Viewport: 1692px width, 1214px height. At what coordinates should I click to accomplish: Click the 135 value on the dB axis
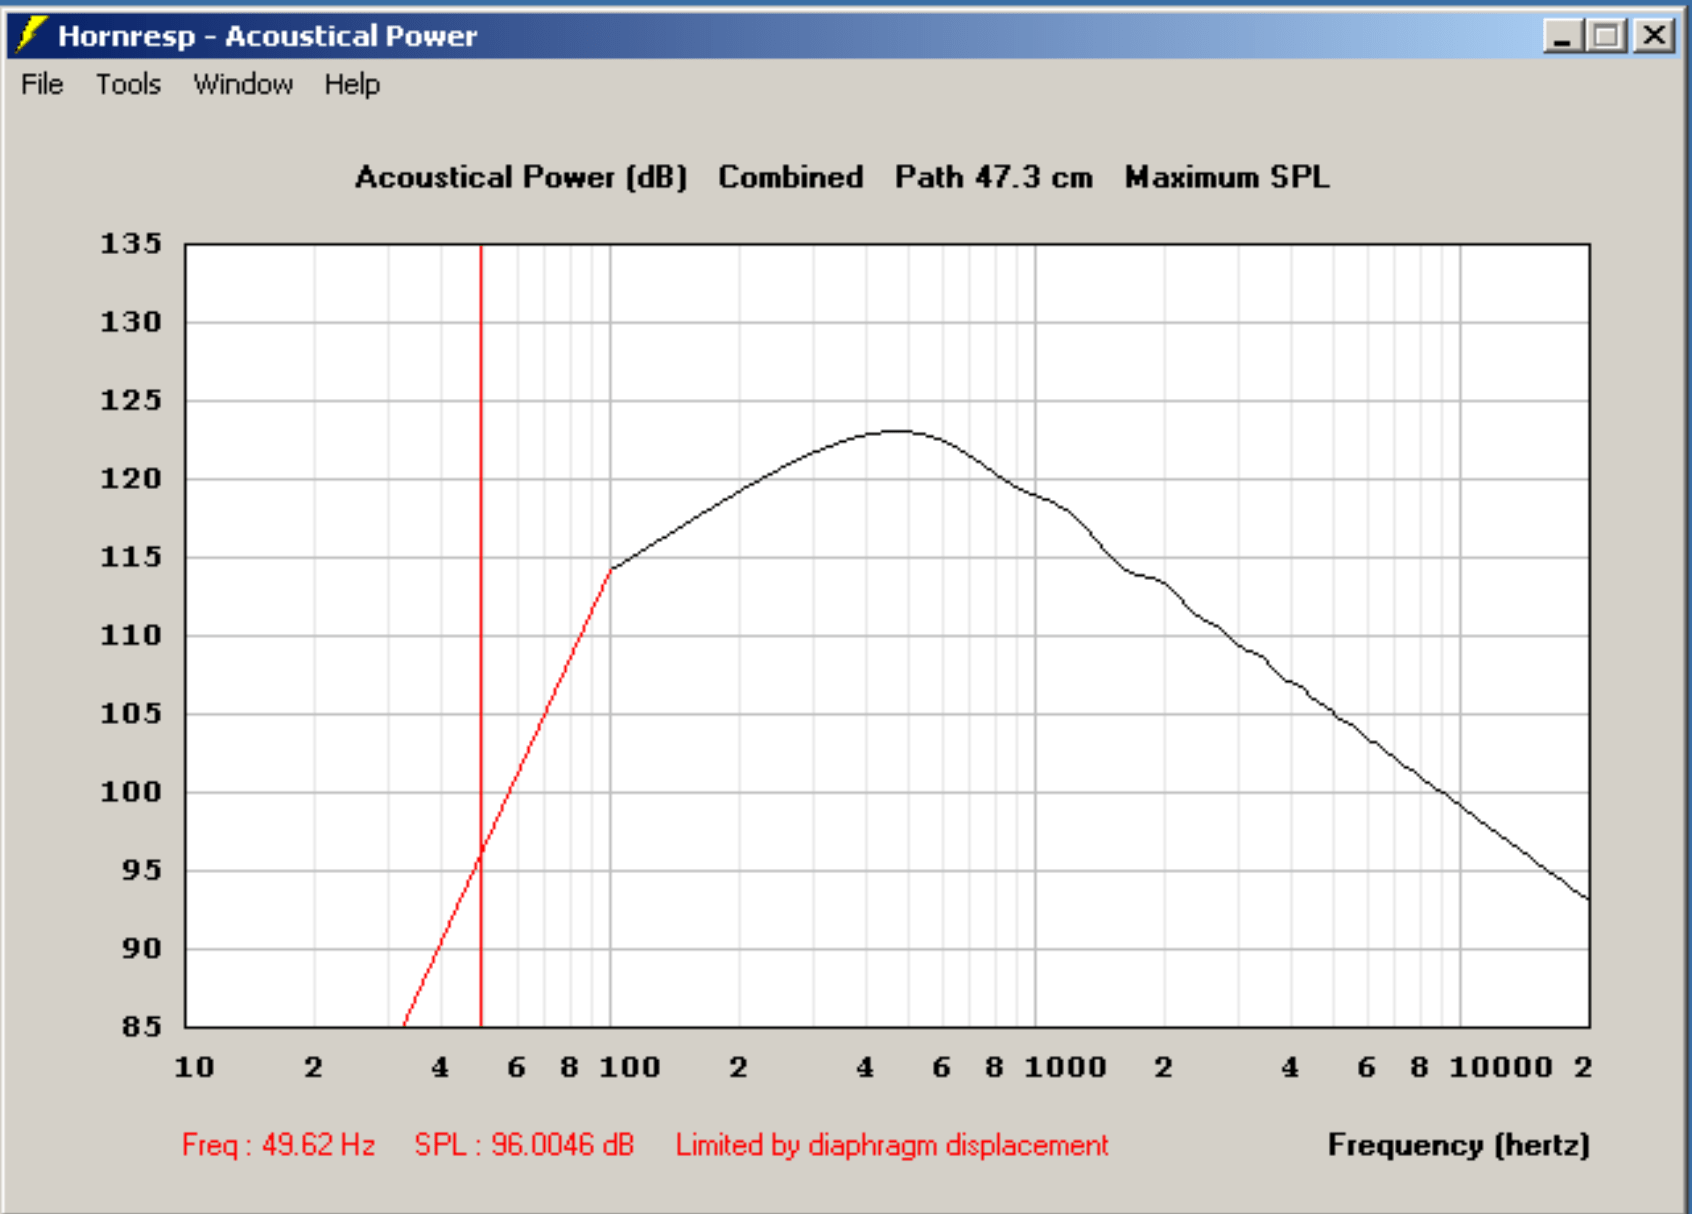tap(131, 243)
